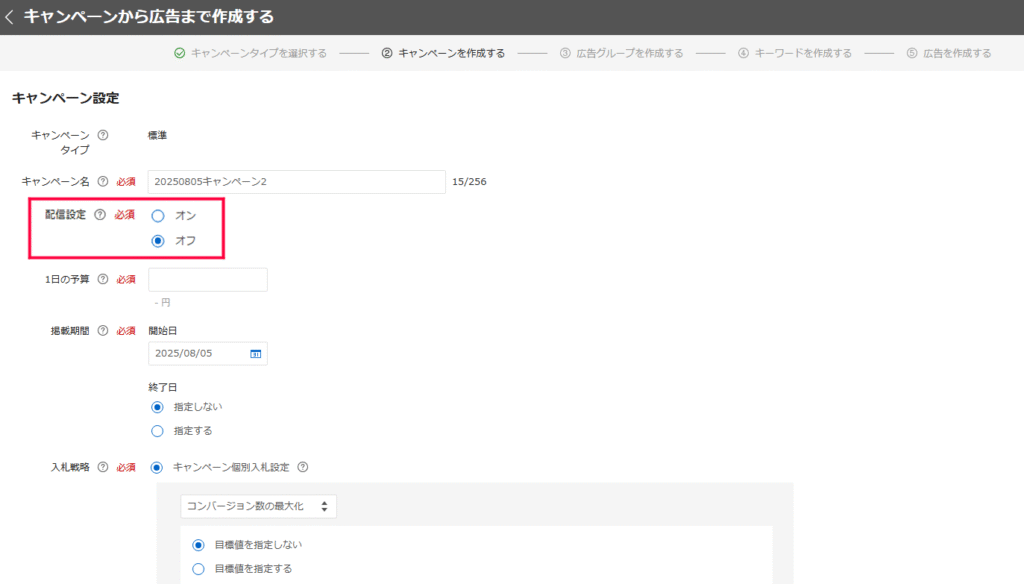
Task: Select 指定する for end date
Action: (157, 431)
